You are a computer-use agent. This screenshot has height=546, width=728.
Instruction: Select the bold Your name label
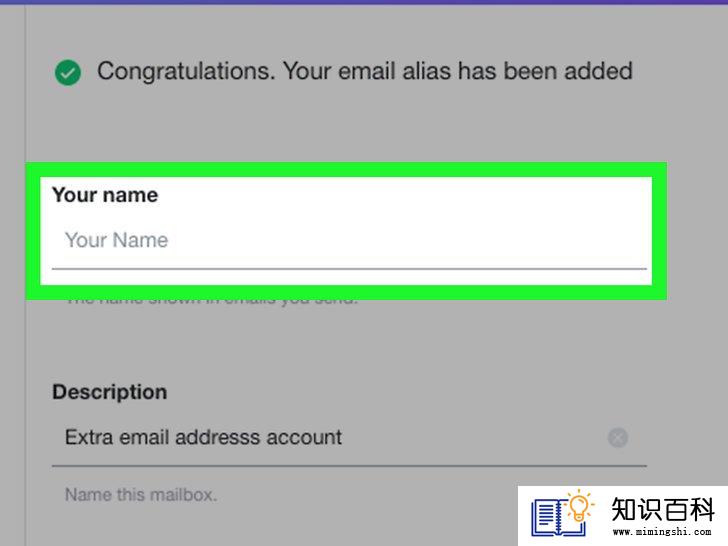point(105,195)
